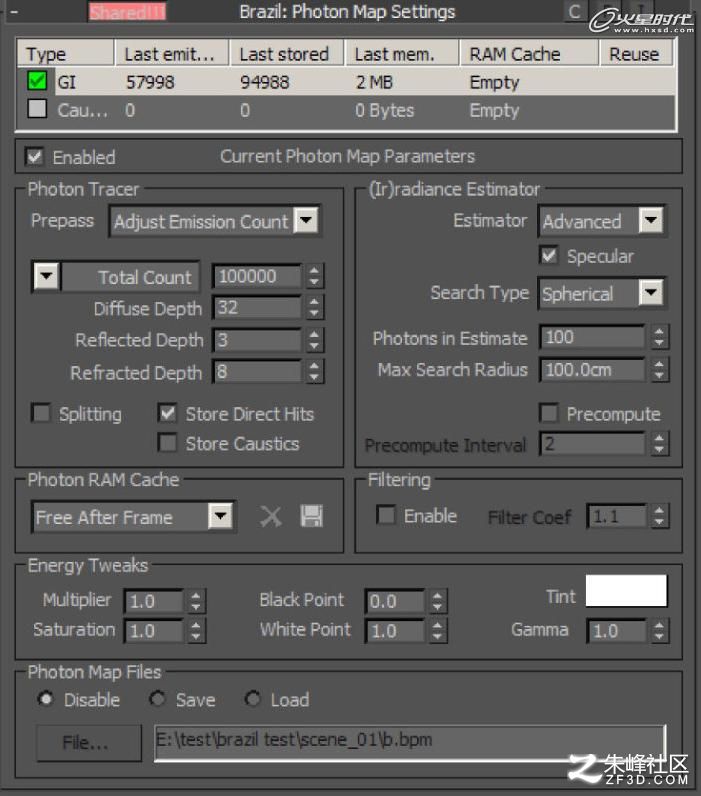Click the Saturation spinner arrows
The height and width of the screenshot is (796, 701).
pyautogui.click(x=195, y=632)
